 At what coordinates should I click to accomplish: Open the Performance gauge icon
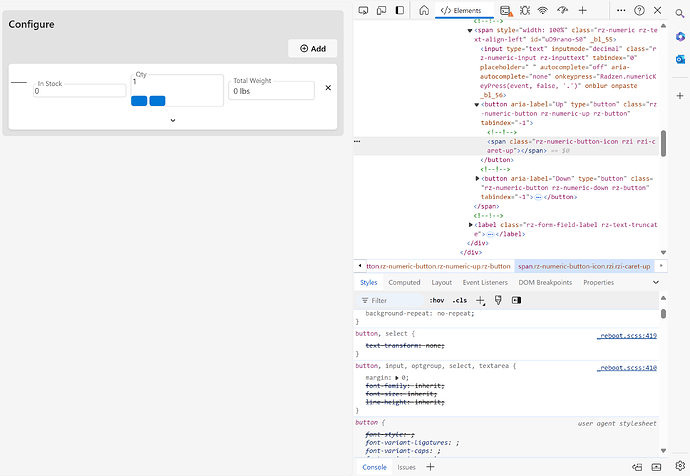pos(562,10)
